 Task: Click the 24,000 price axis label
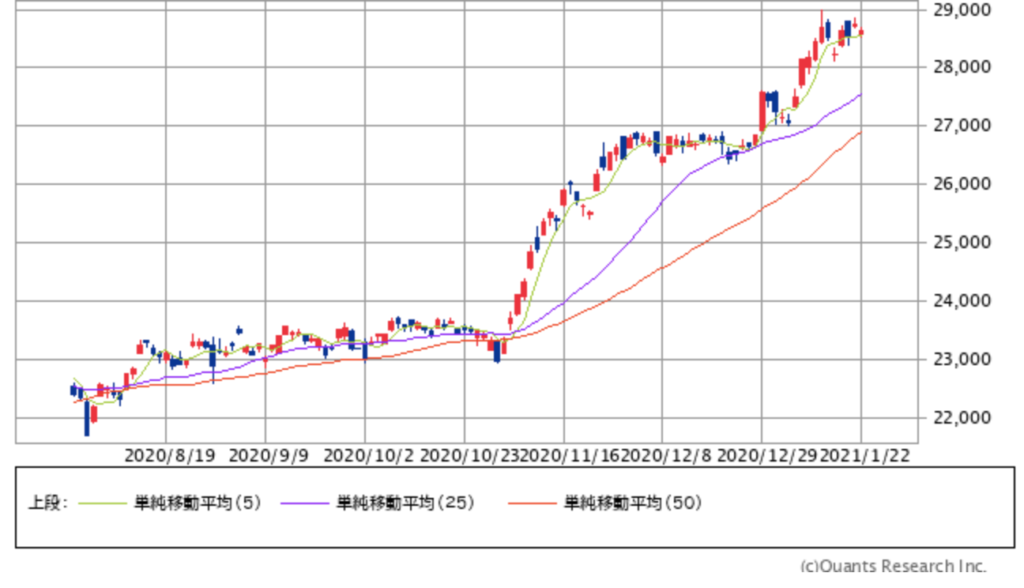click(x=962, y=301)
